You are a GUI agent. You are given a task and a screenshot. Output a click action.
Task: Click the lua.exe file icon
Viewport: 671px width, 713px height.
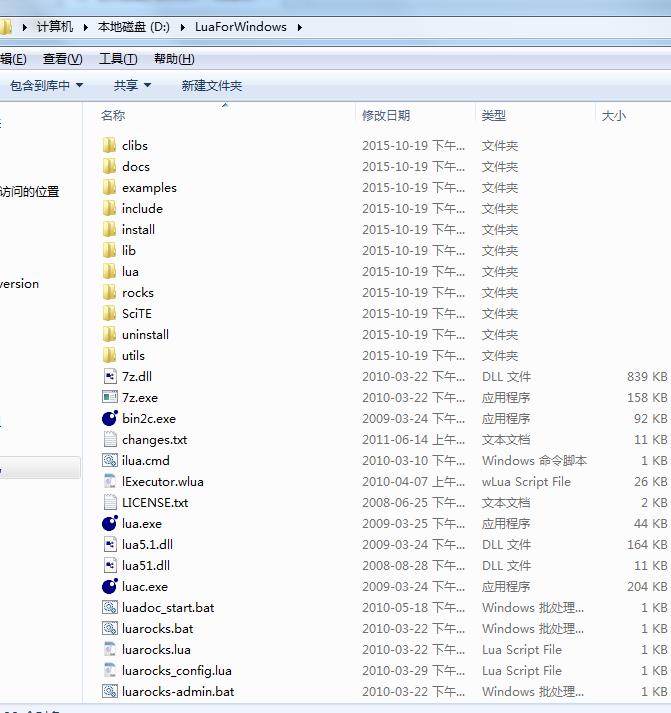[x=110, y=523]
